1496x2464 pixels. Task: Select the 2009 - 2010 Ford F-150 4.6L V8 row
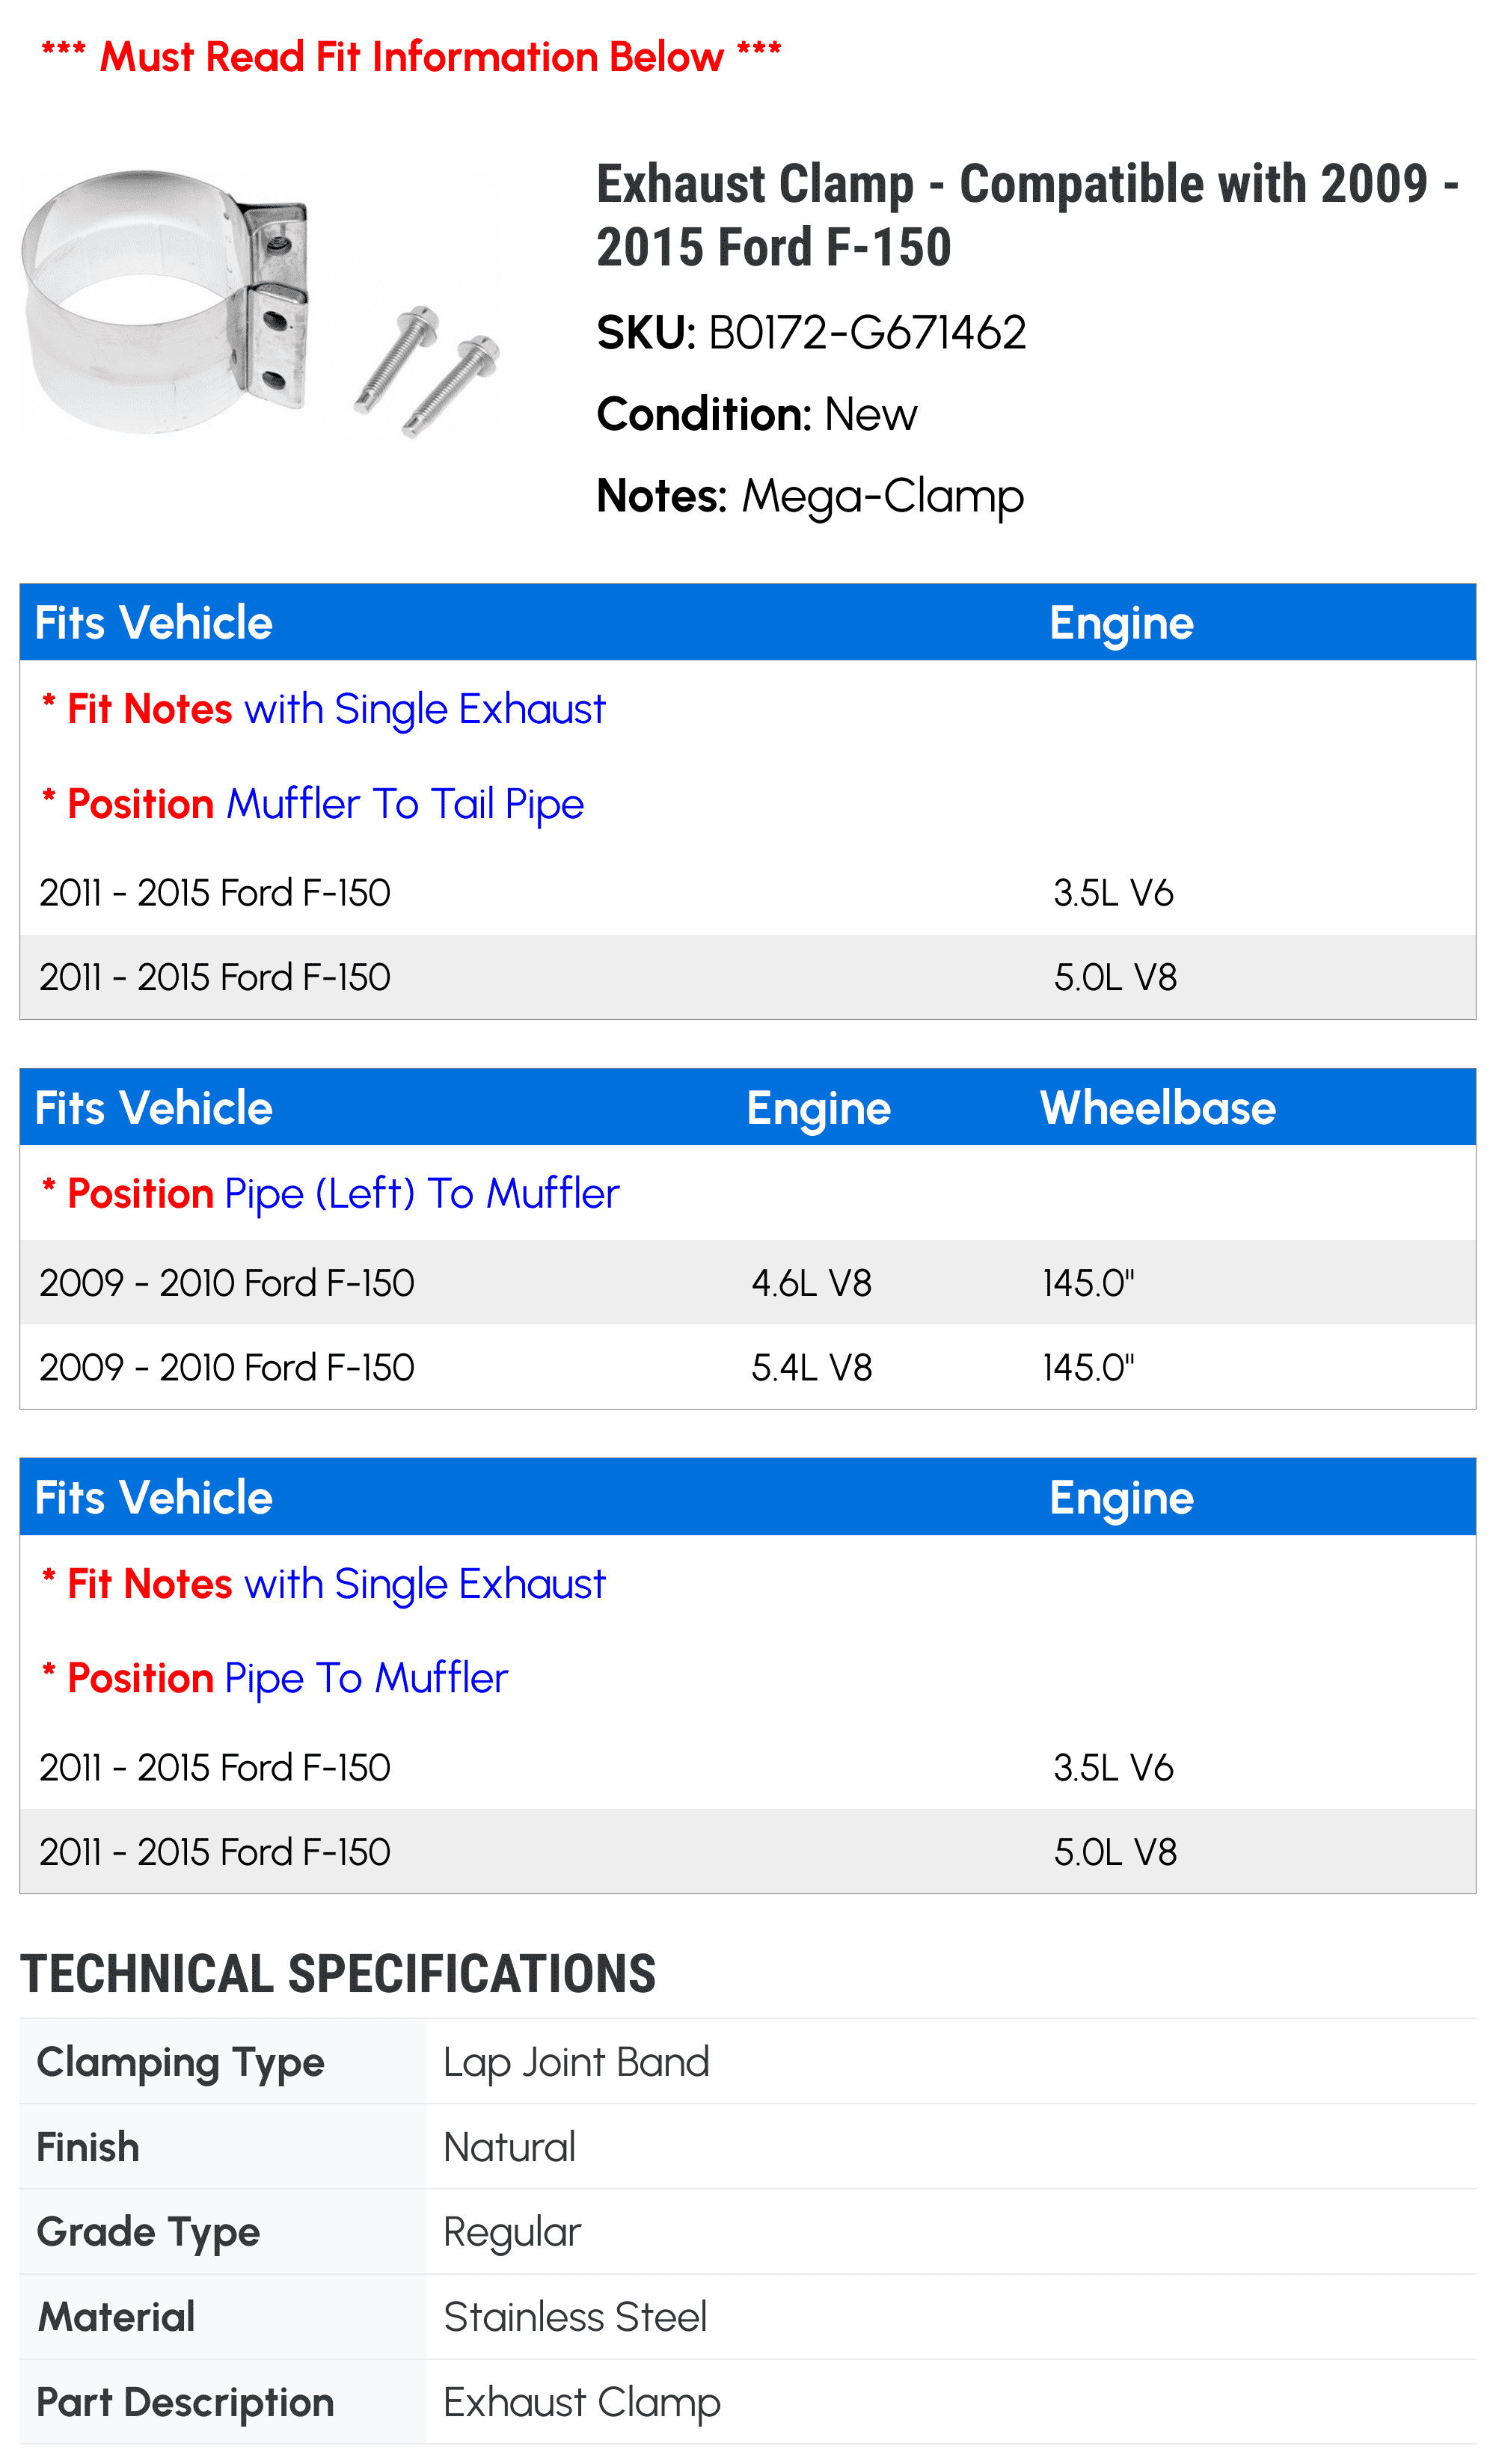click(x=747, y=1283)
